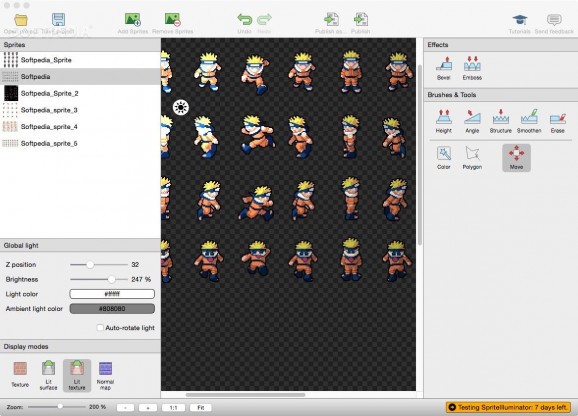Image resolution: width=578 pixels, height=416 pixels.
Task: Click the Brightness value 247 %
Action: 141,279
